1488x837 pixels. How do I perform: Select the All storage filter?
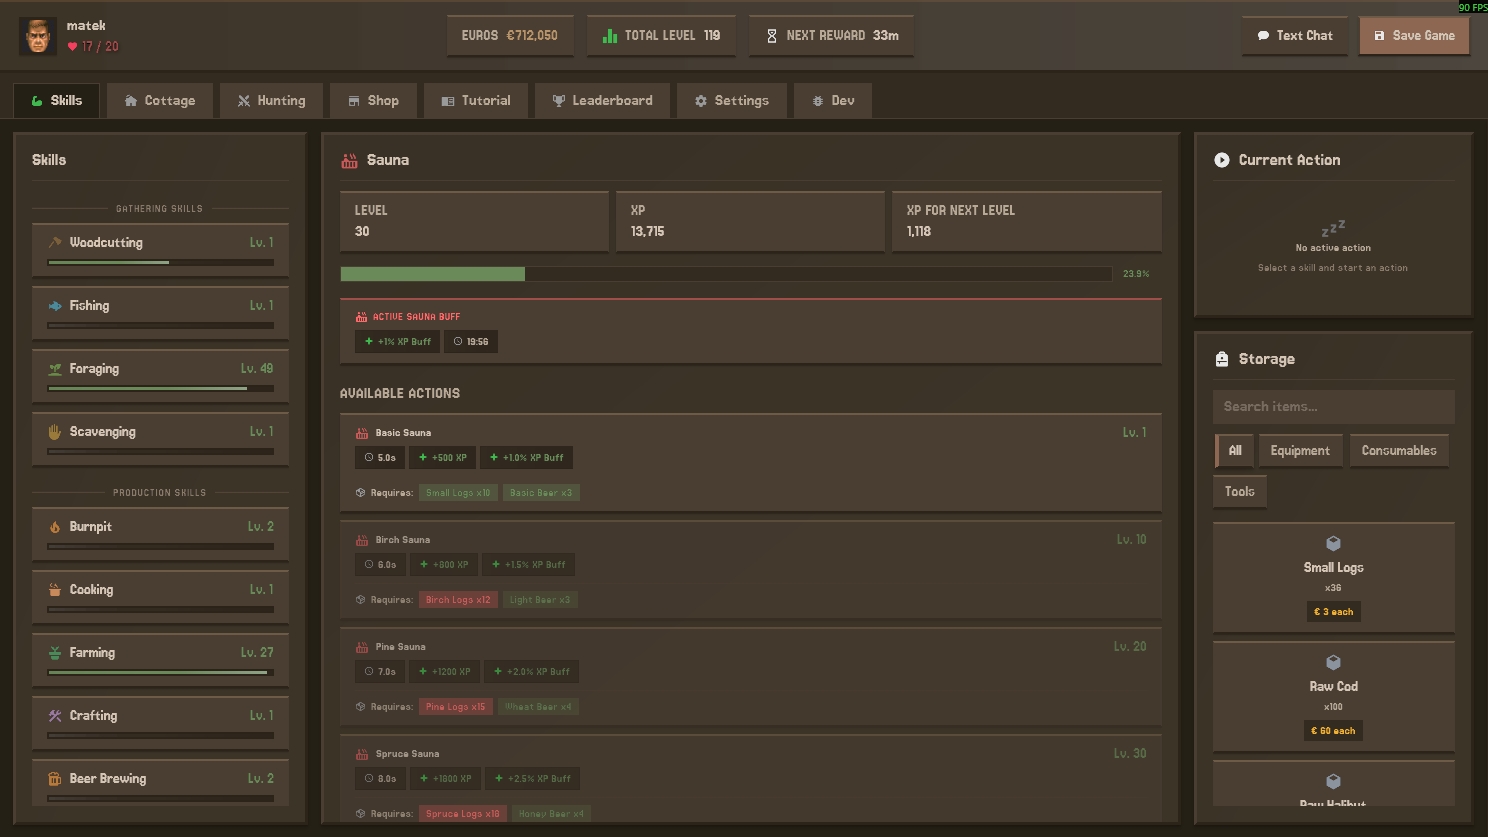[1234, 451]
